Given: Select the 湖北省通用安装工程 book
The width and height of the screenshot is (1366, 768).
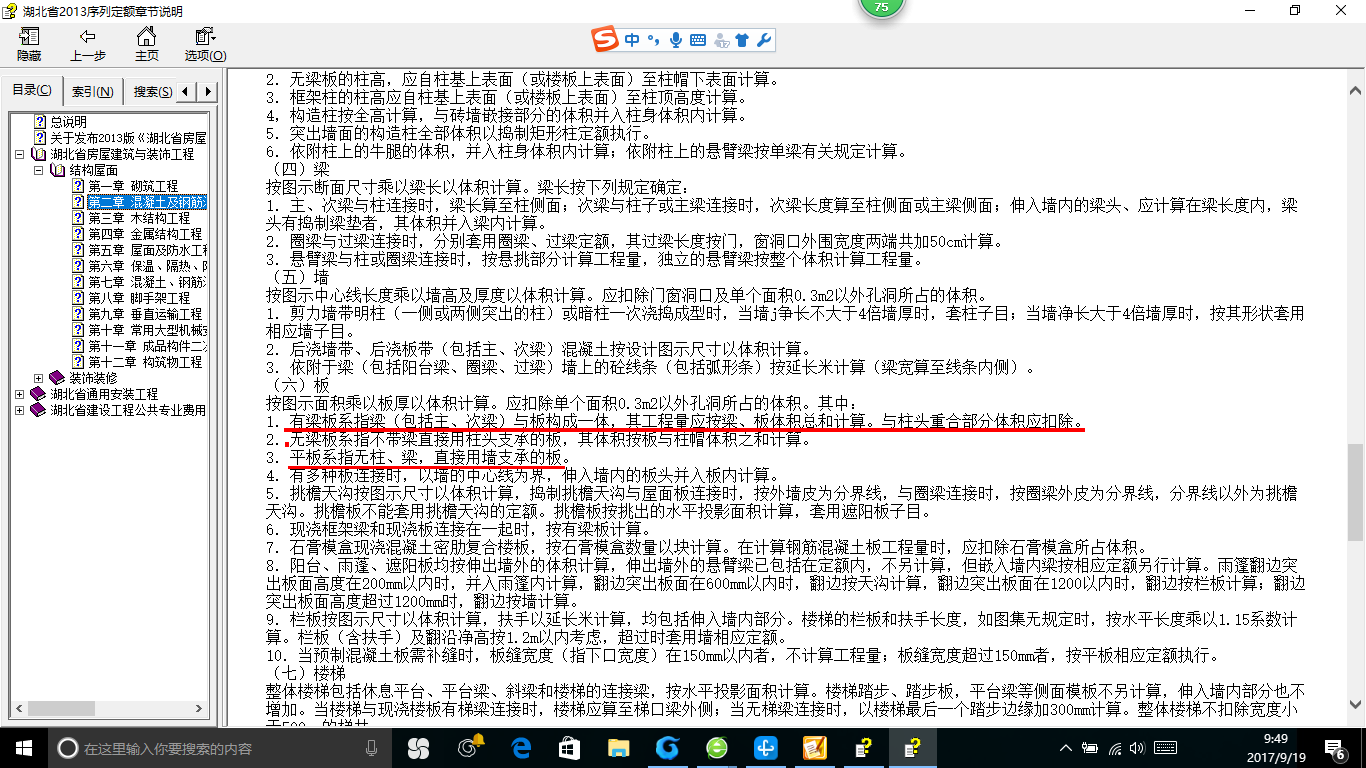Looking at the screenshot, I should tap(104, 394).
